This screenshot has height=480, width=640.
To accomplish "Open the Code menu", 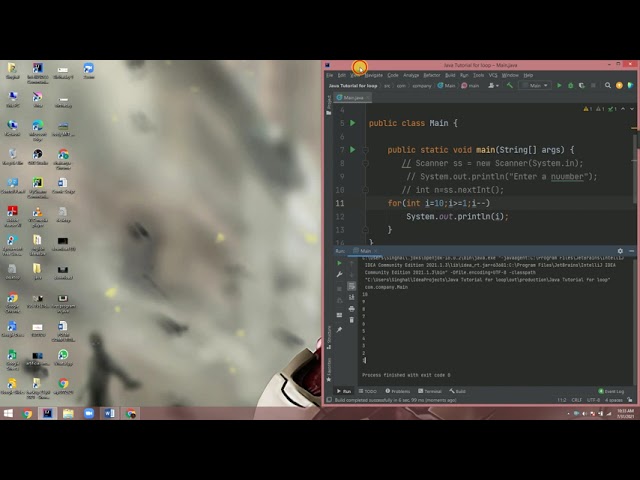I will 393,75.
